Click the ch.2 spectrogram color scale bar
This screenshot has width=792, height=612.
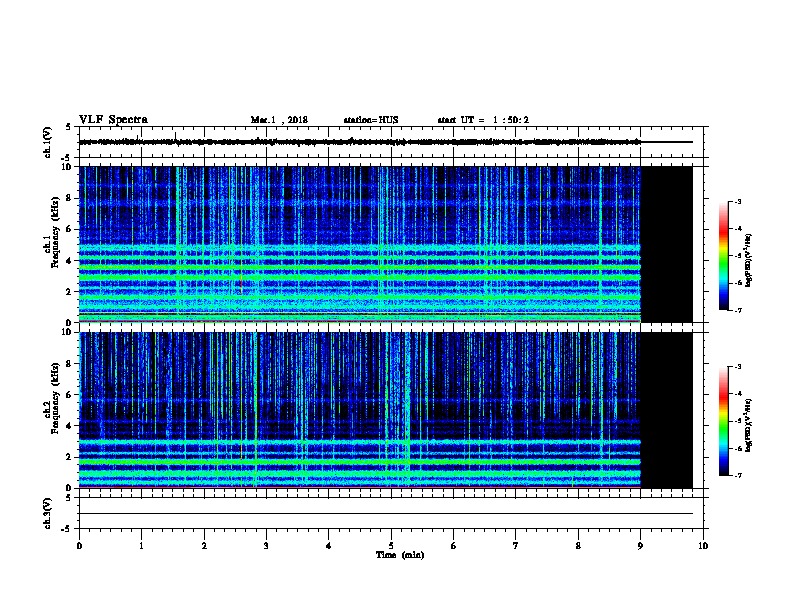pyautogui.click(x=723, y=421)
